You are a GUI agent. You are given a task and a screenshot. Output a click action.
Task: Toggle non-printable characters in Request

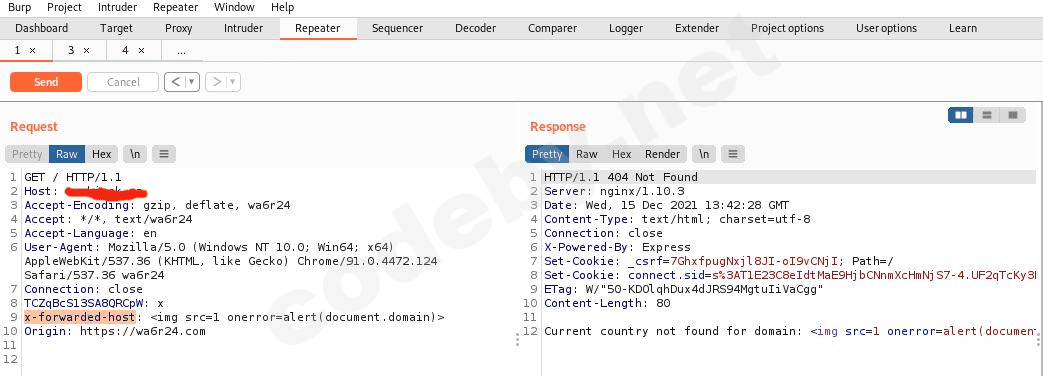click(x=135, y=154)
